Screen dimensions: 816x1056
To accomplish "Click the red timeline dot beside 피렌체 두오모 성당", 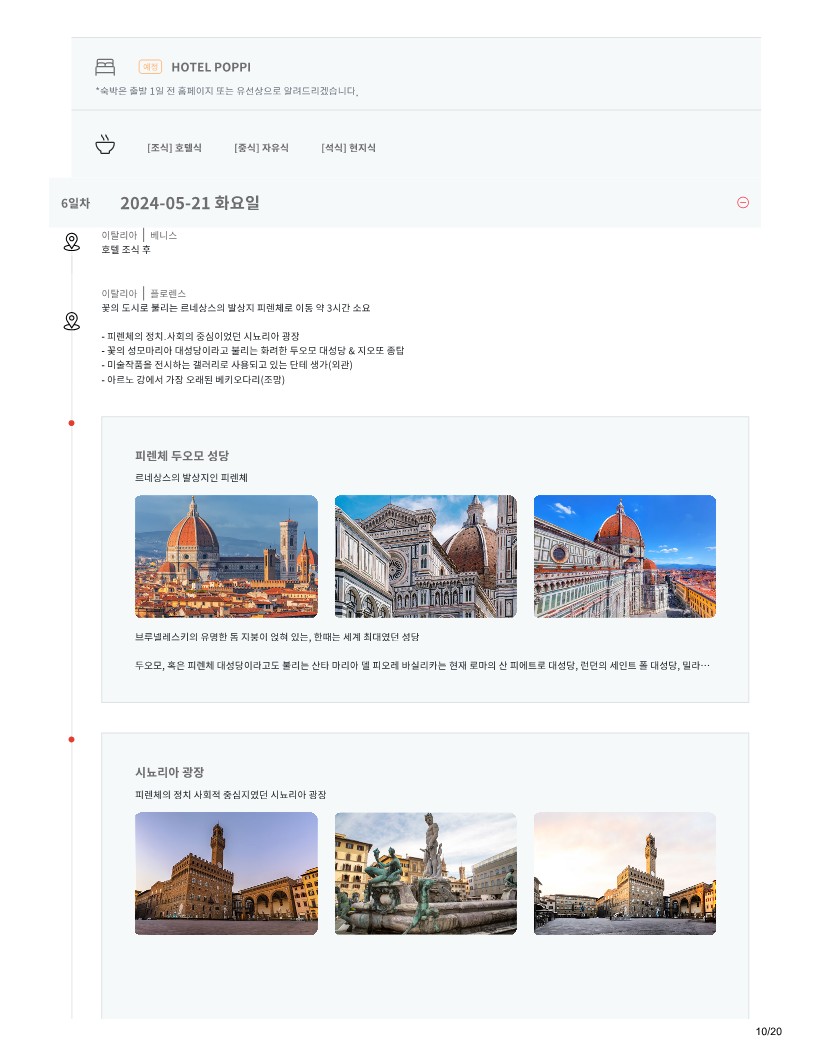I will tap(71, 423).
